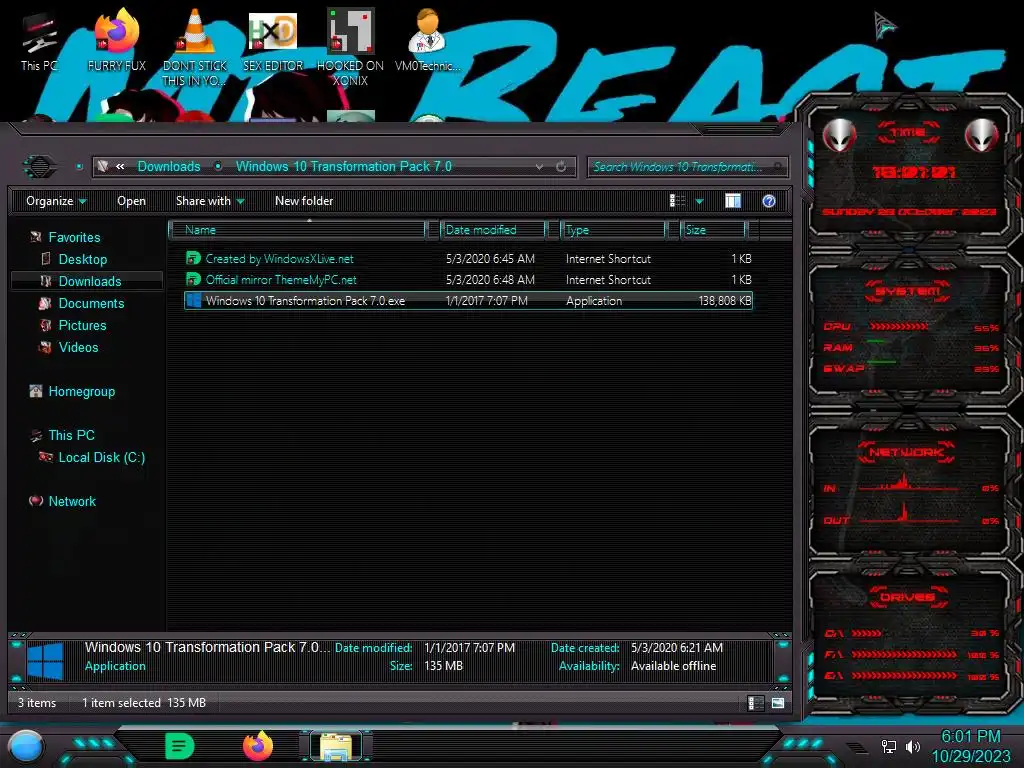Click the Explorer back navigation button

point(39,167)
